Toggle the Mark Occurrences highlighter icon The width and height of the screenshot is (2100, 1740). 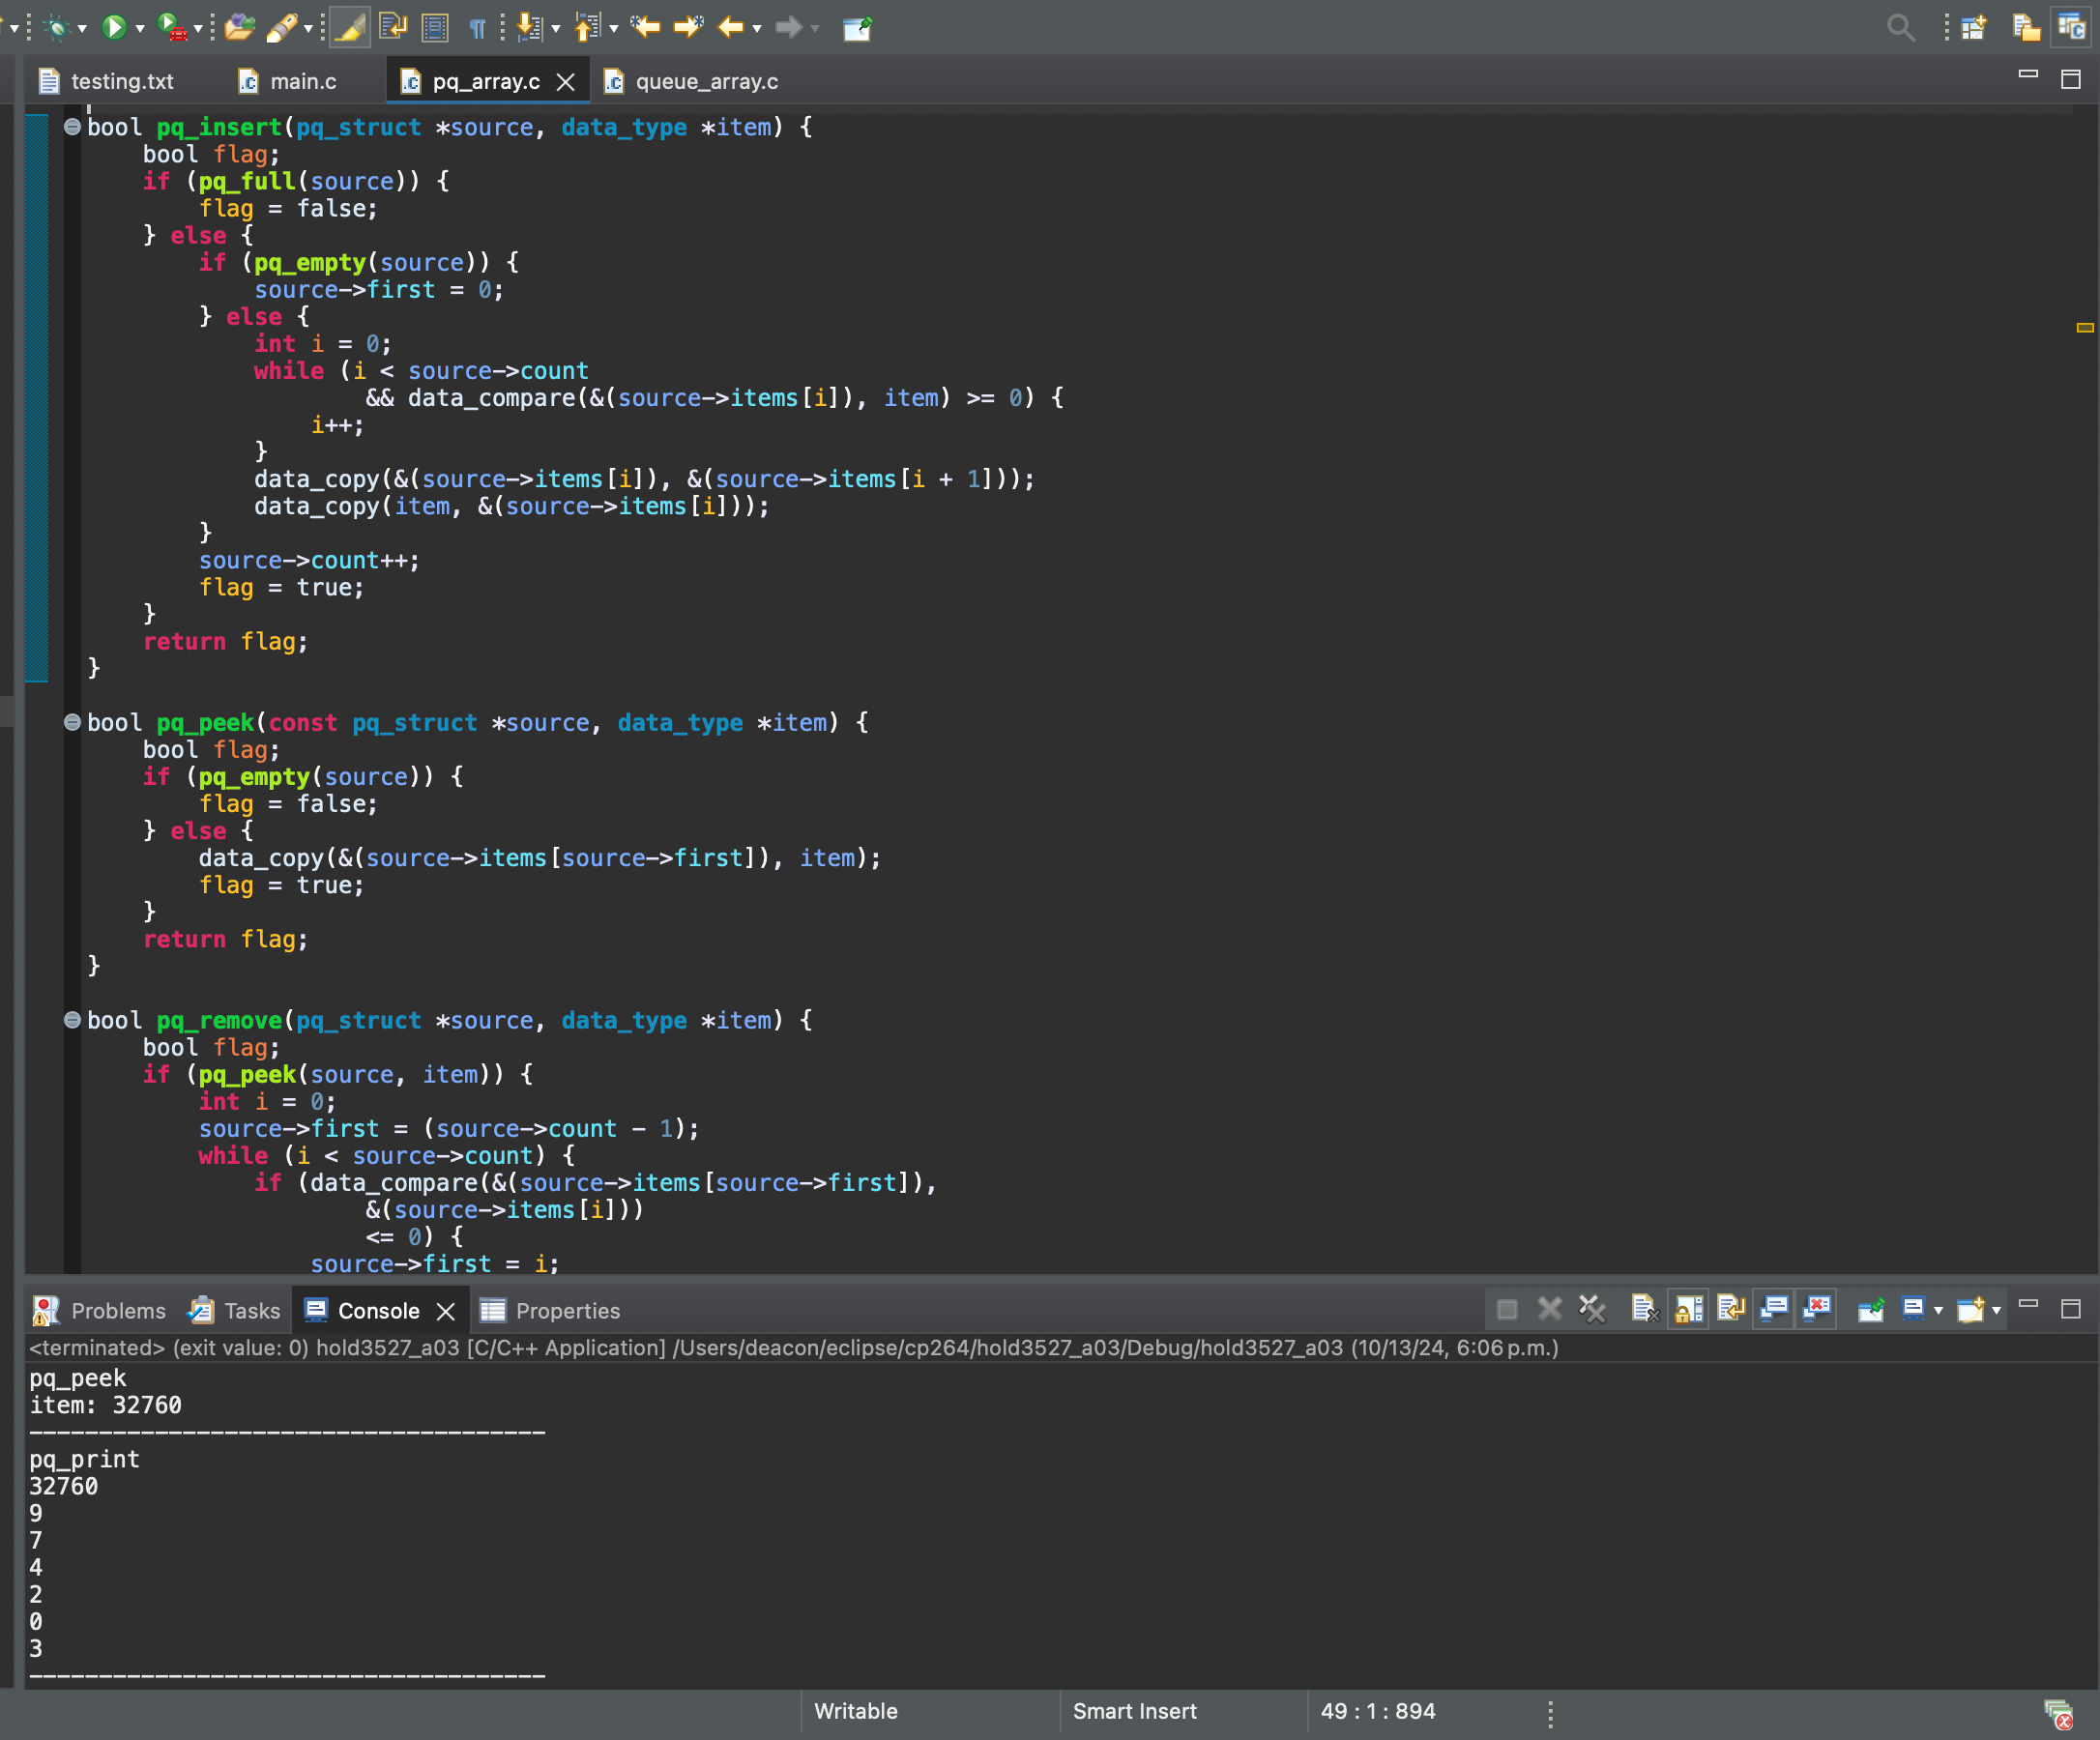coord(349,28)
